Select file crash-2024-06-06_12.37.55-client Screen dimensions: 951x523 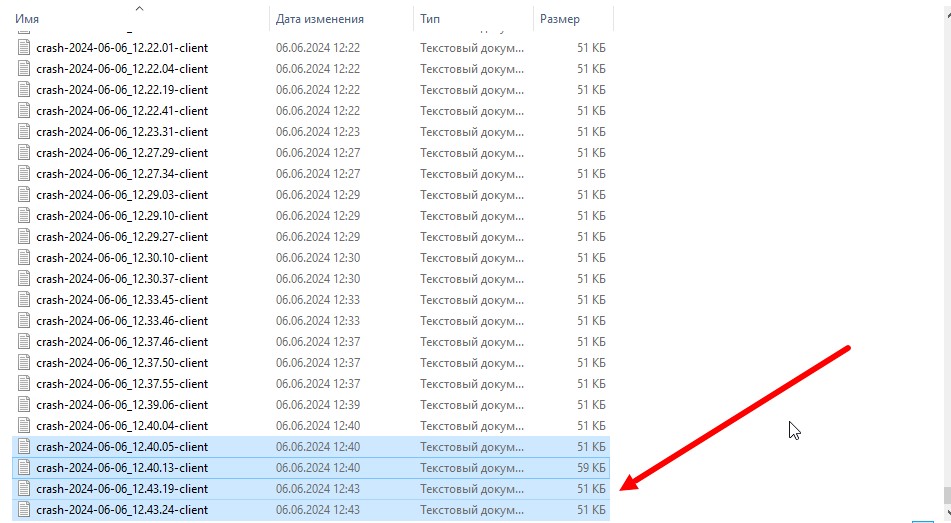pos(122,384)
